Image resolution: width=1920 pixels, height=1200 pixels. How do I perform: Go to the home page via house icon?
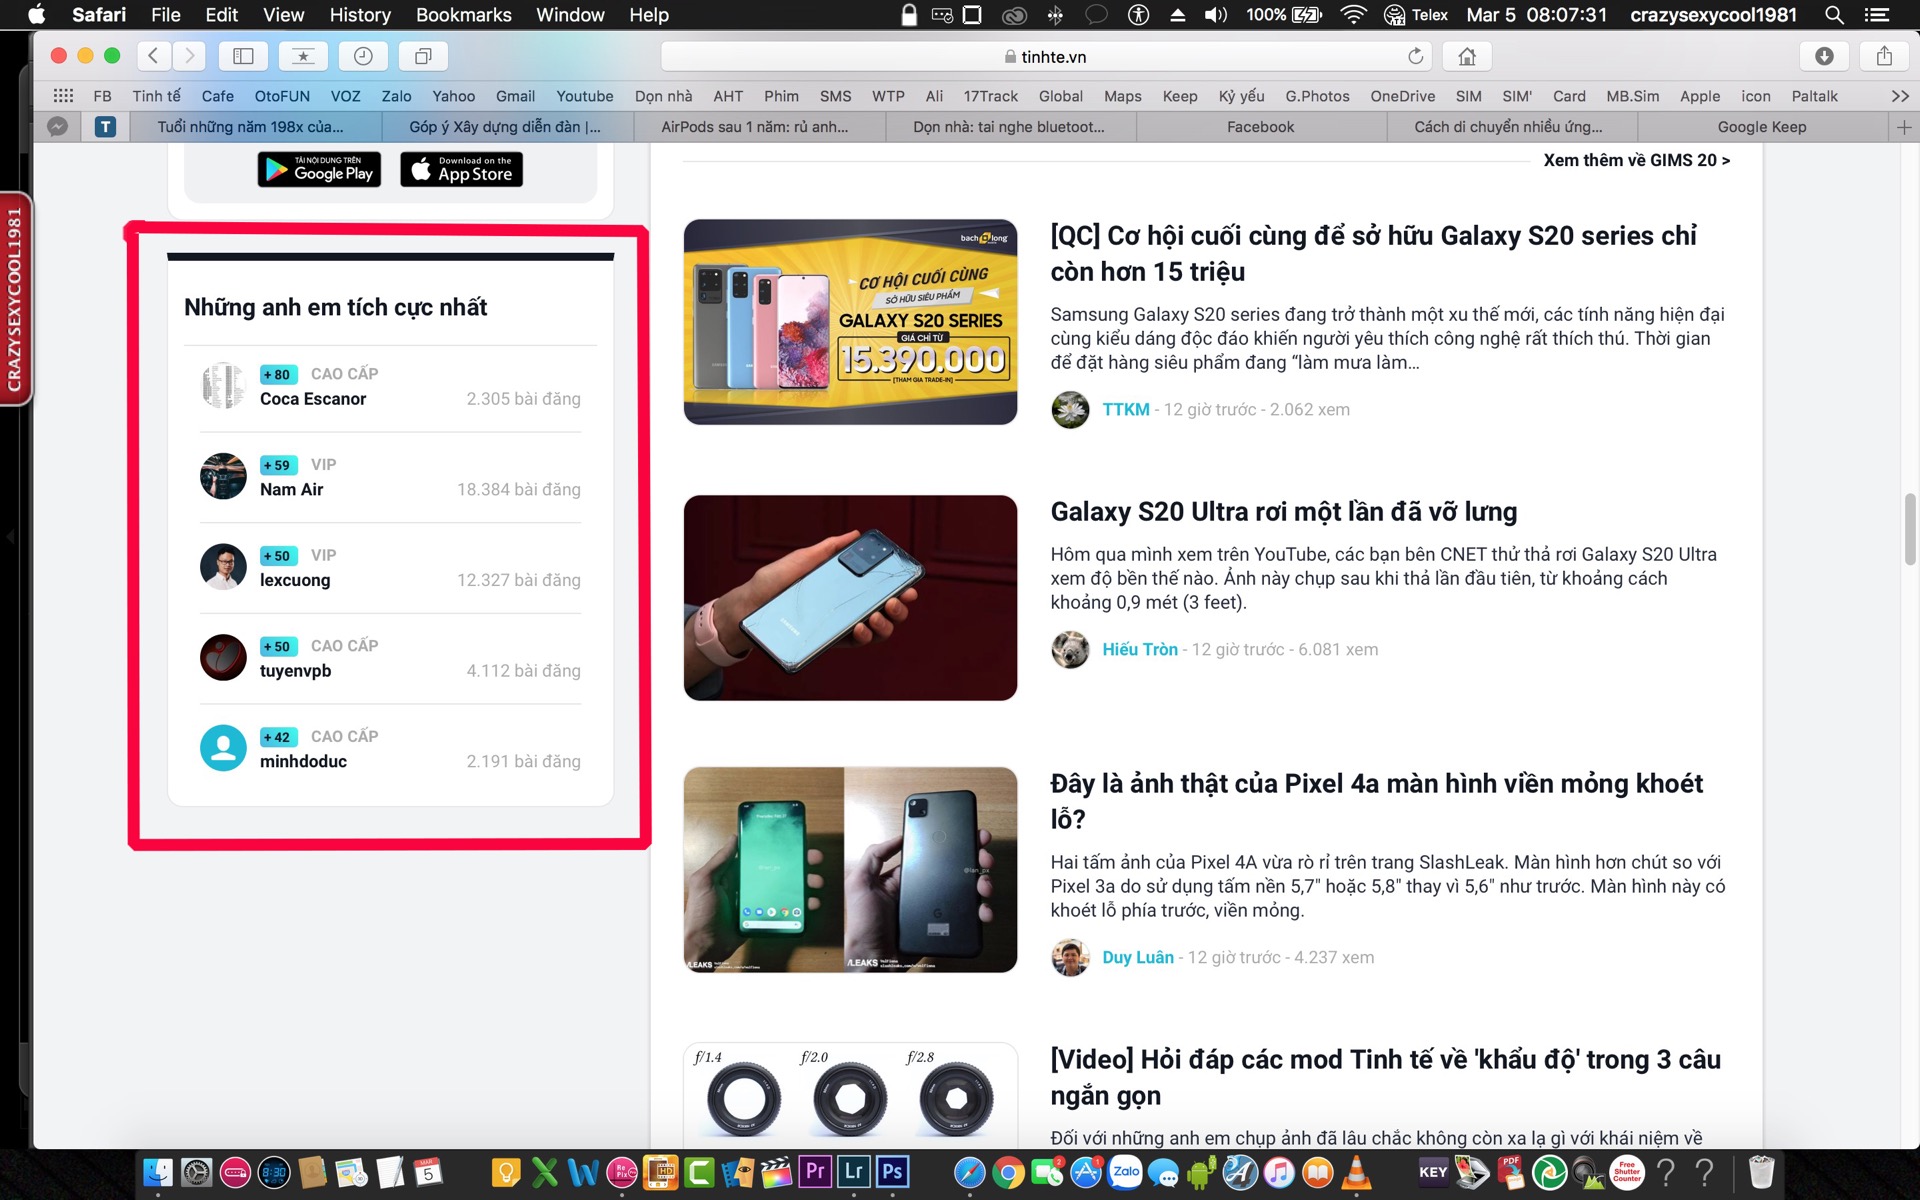[1467, 56]
